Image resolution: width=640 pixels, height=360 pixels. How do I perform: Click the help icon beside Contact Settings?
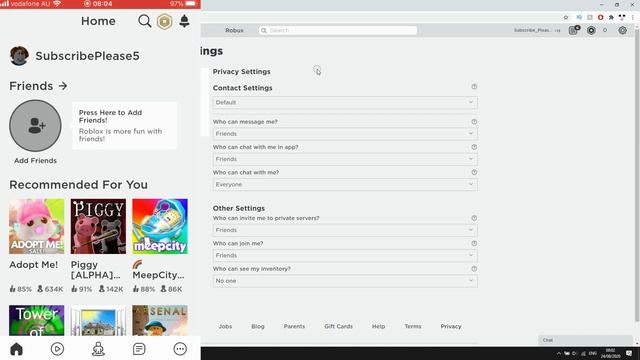474,87
